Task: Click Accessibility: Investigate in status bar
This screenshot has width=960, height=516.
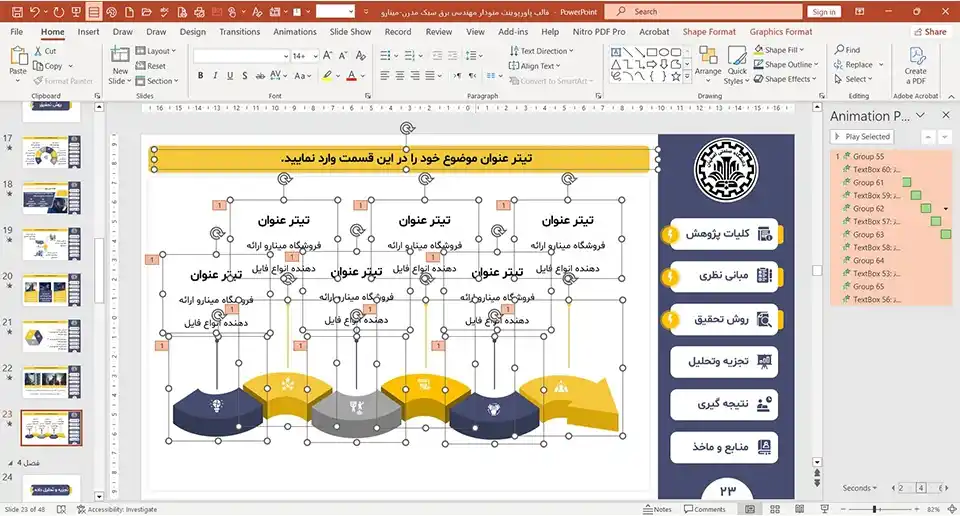Action: pos(117,509)
